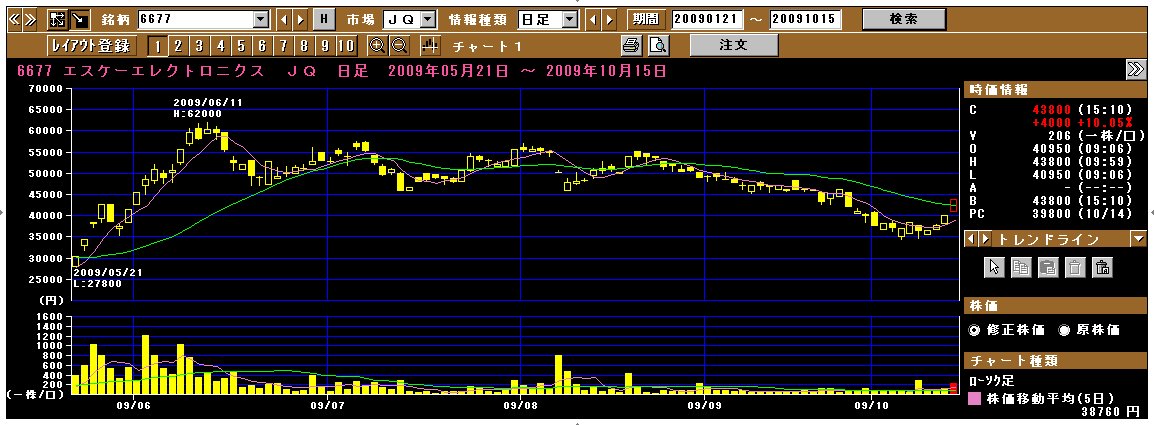The height and width of the screenshot is (425, 1154).
Task: Click the trendline paste icon
Action: (1048, 267)
